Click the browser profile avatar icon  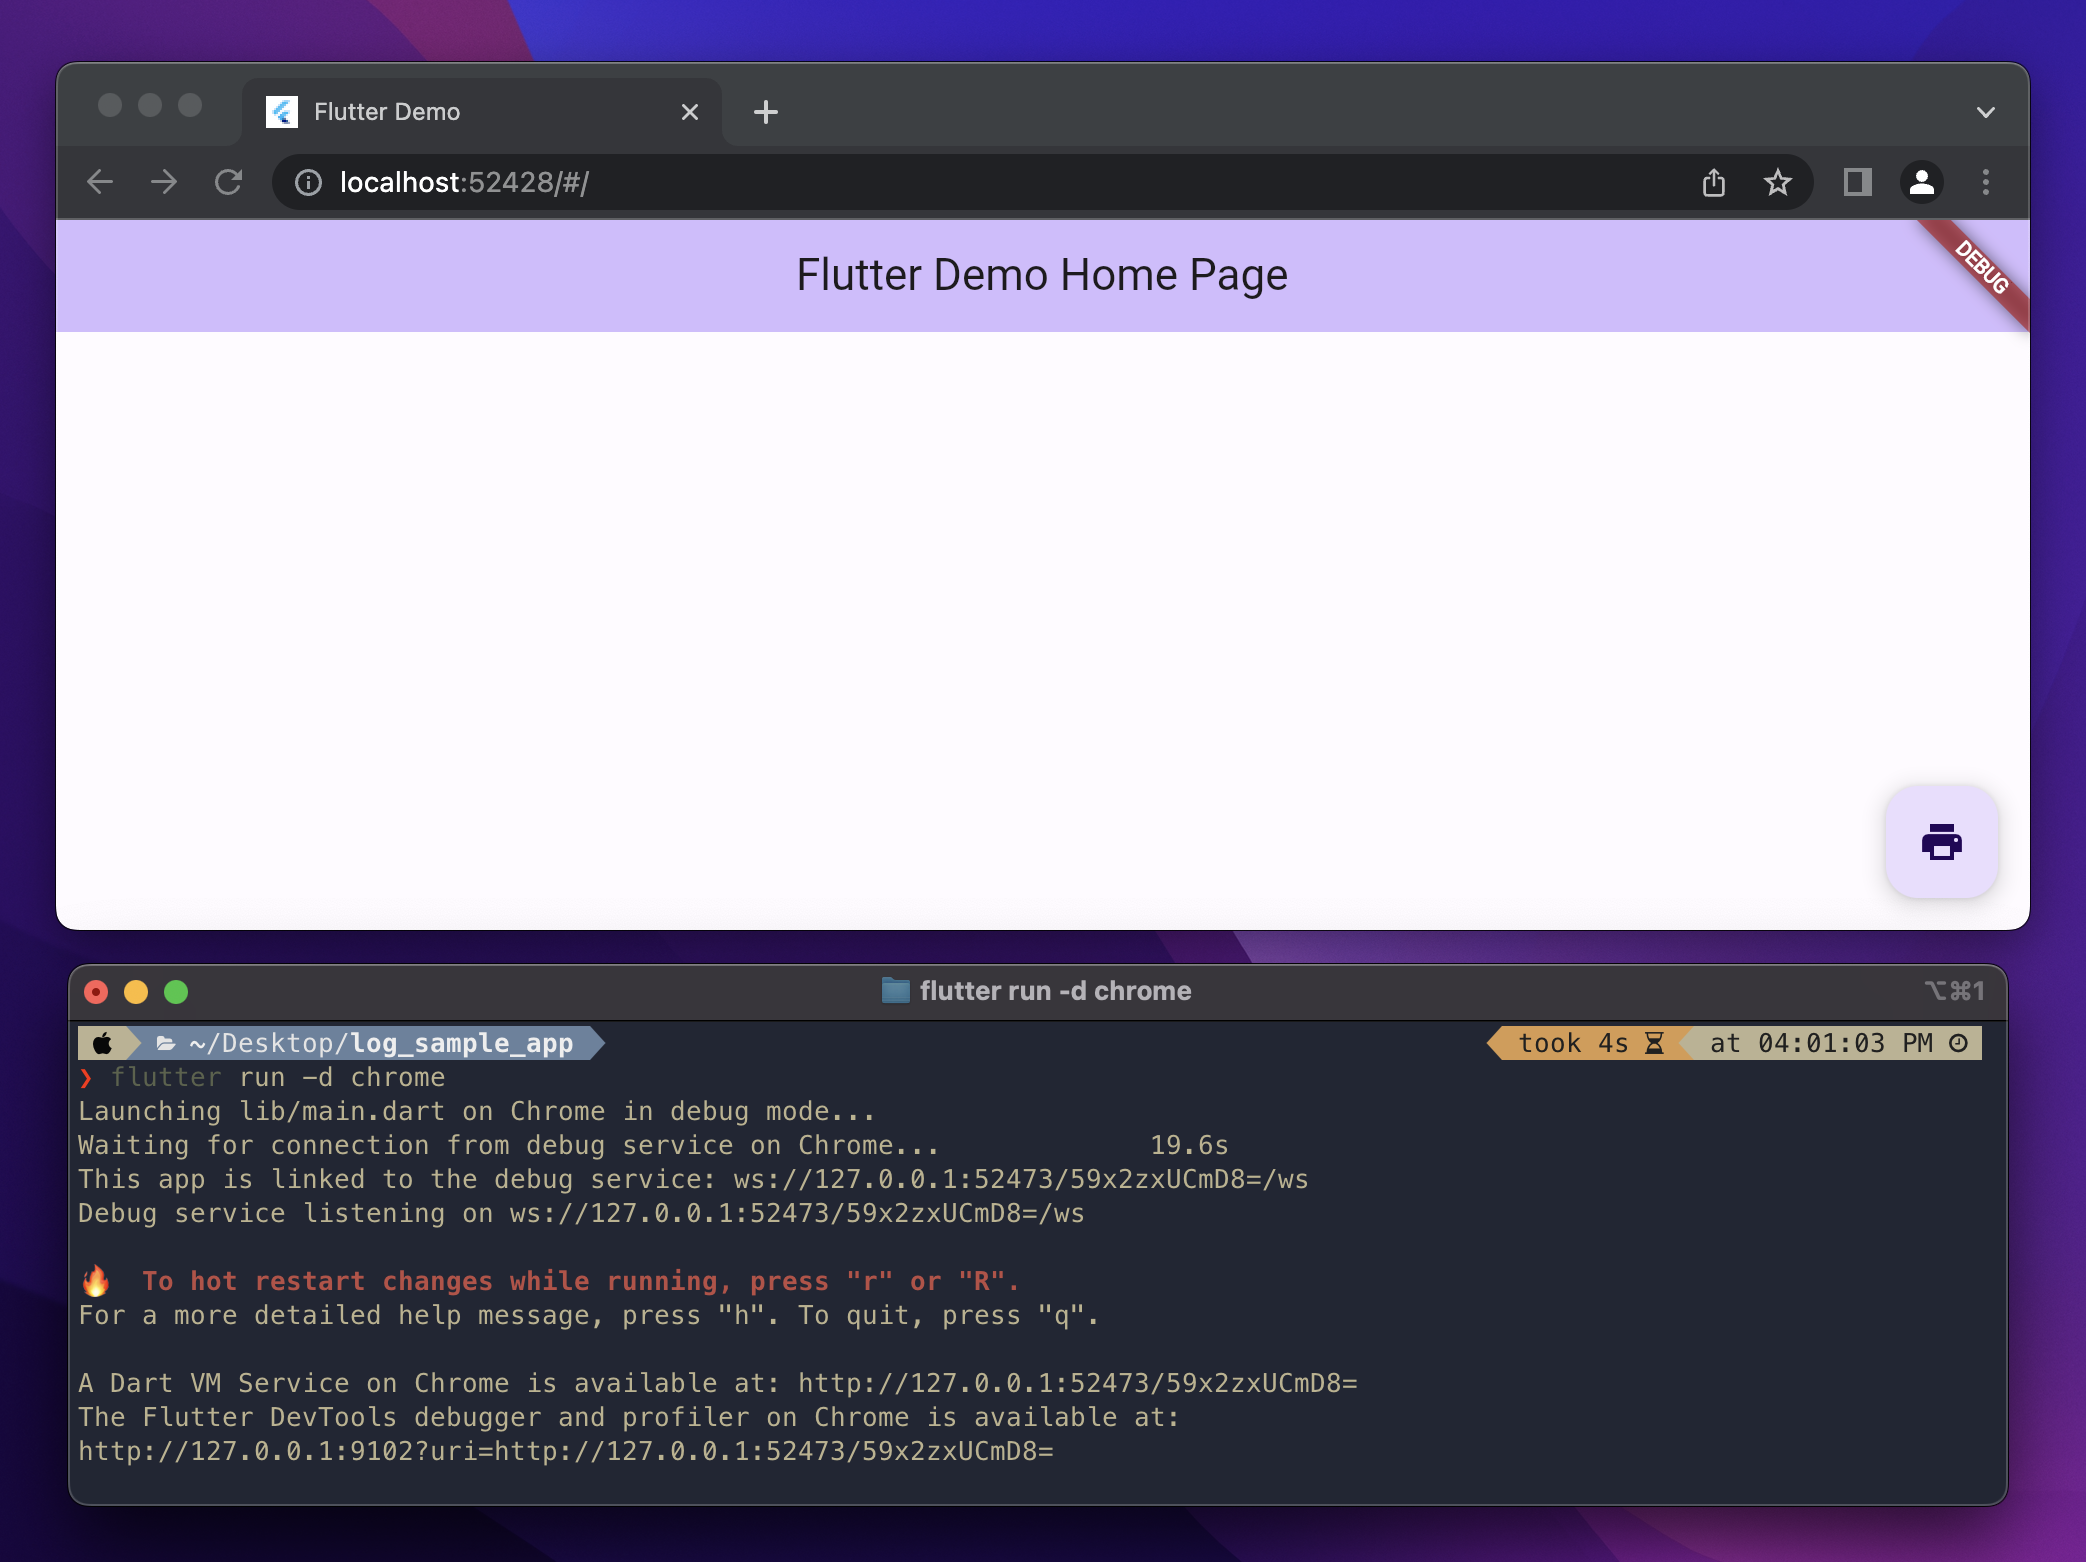tap(1921, 182)
